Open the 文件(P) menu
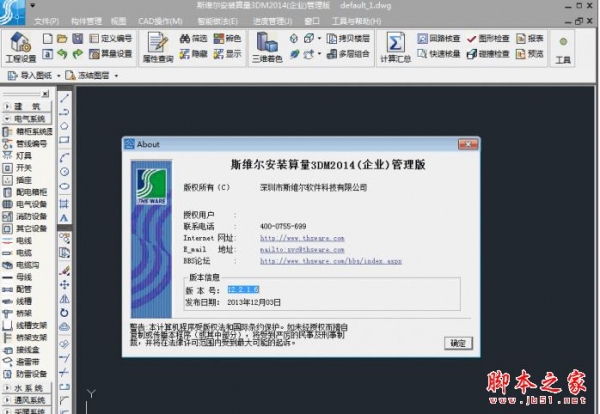The height and width of the screenshot is (414, 600). pos(46,21)
